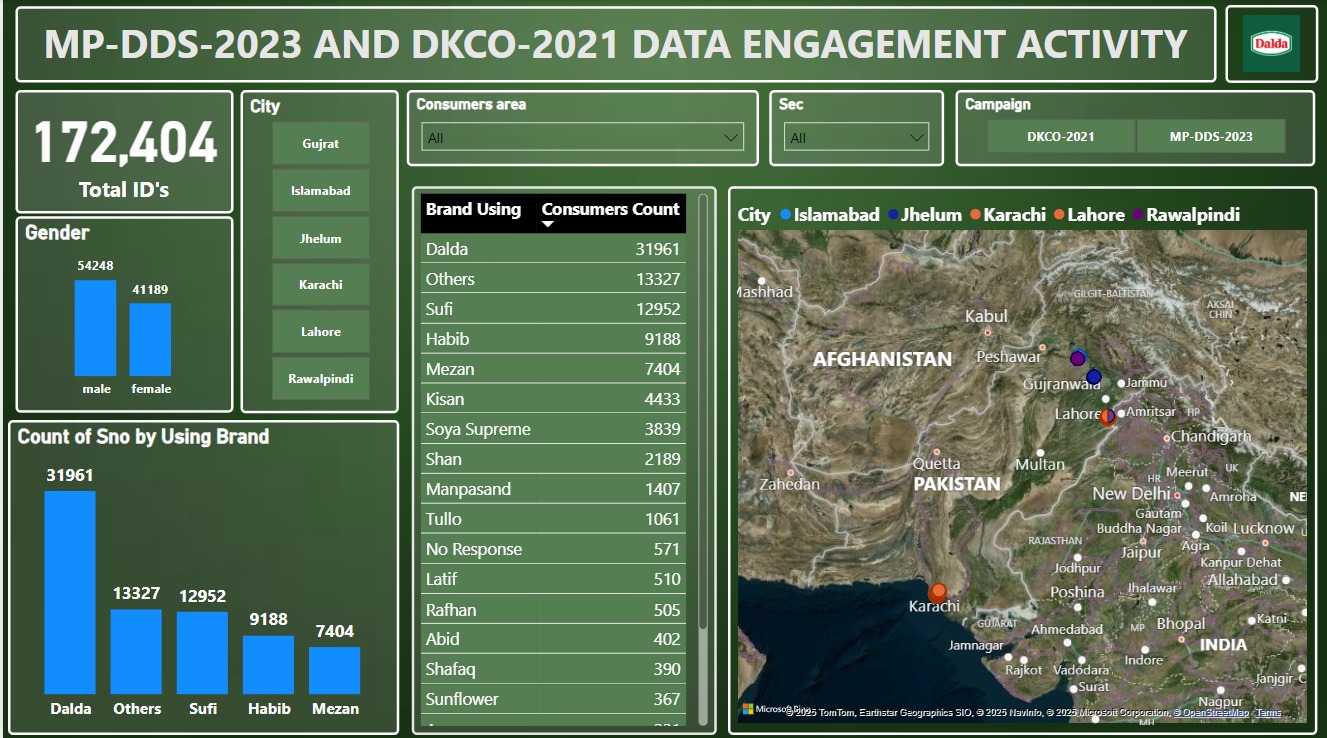1327x738 pixels.
Task: Open the OpenStreetMap attribution link
Action: 1214,713
